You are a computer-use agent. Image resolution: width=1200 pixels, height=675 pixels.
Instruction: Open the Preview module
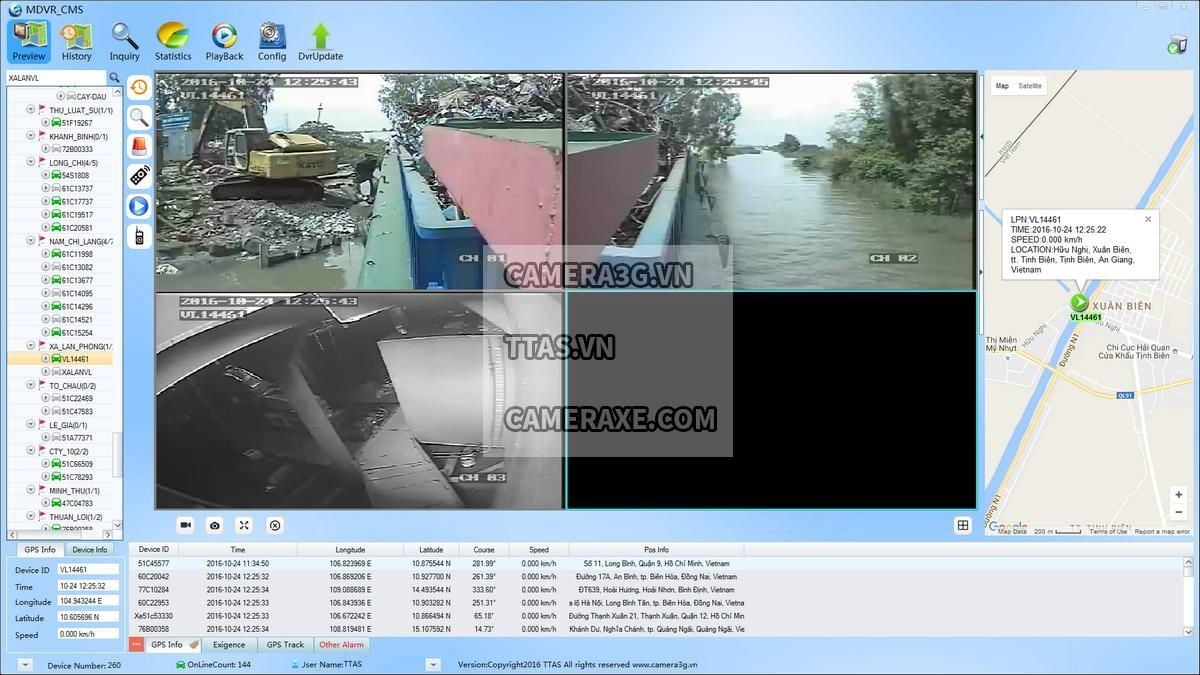[28, 42]
